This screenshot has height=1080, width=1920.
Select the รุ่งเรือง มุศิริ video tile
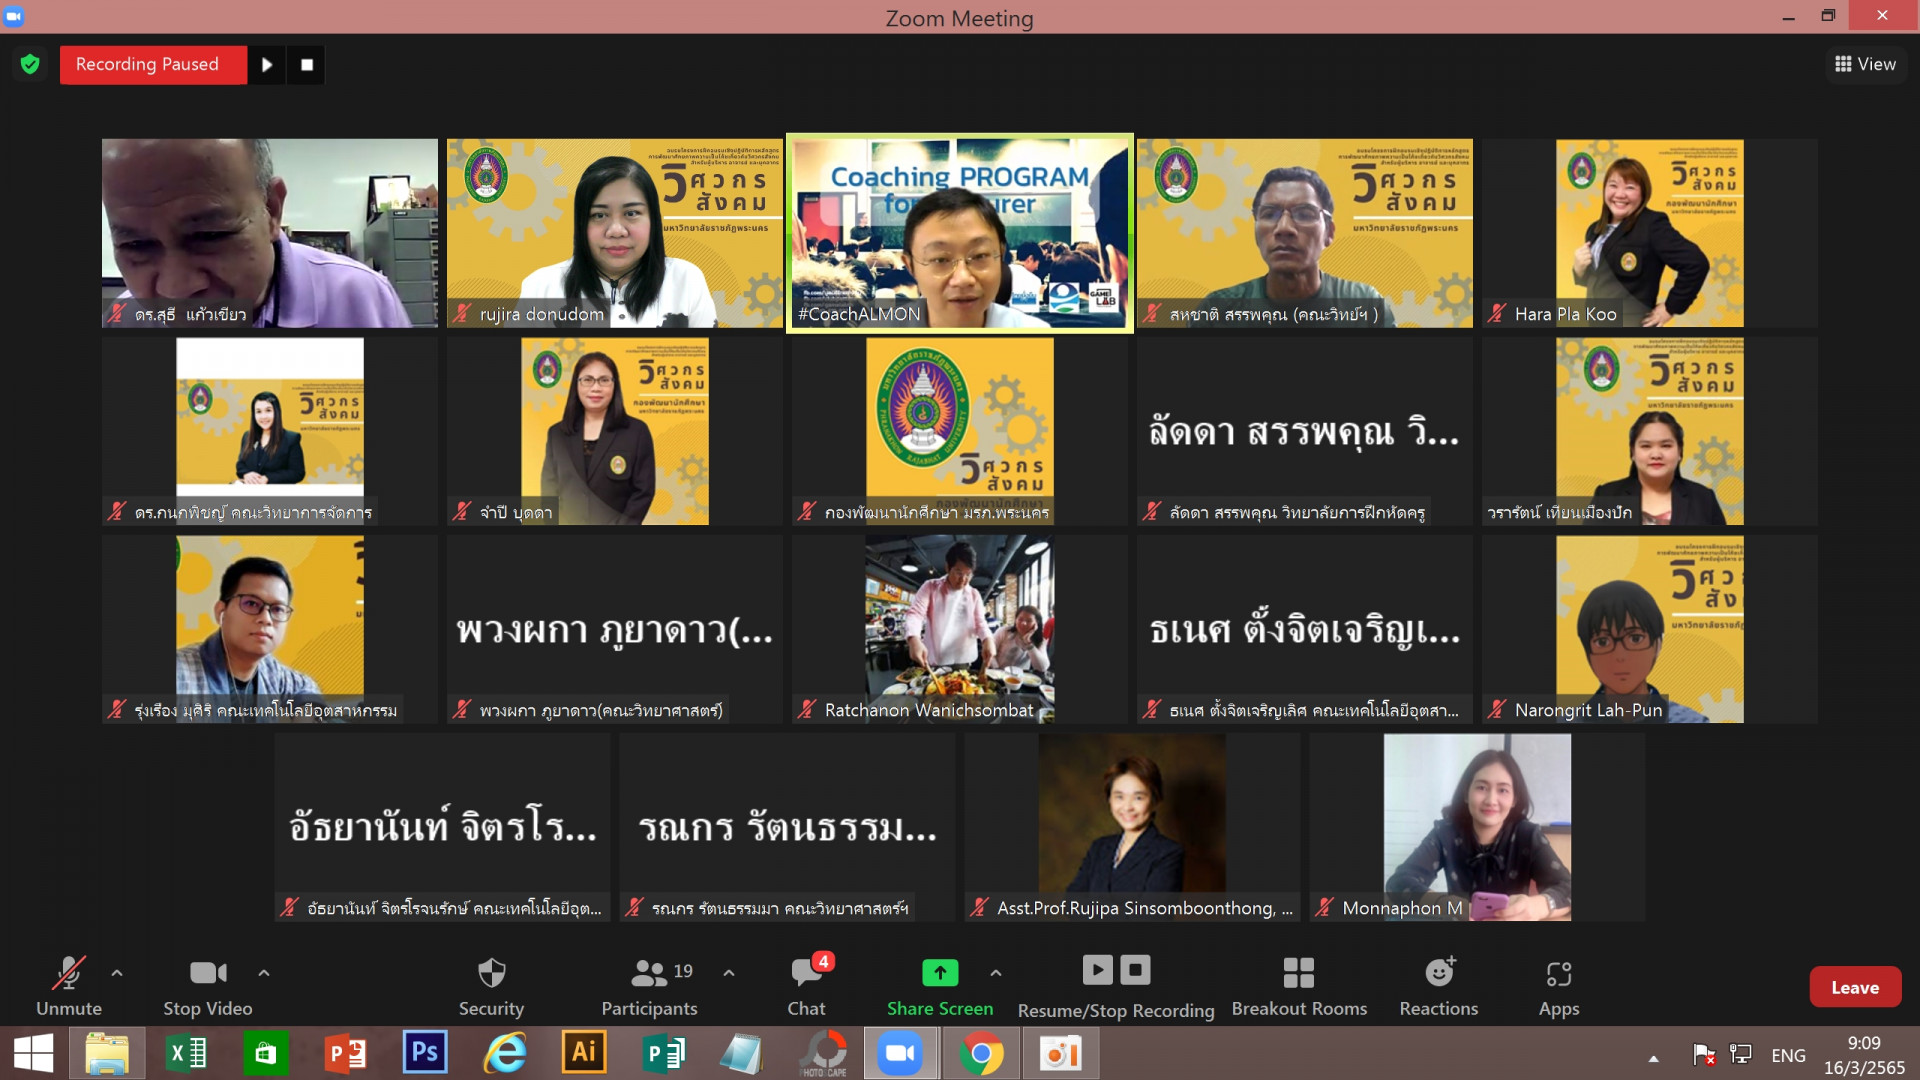click(x=270, y=629)
